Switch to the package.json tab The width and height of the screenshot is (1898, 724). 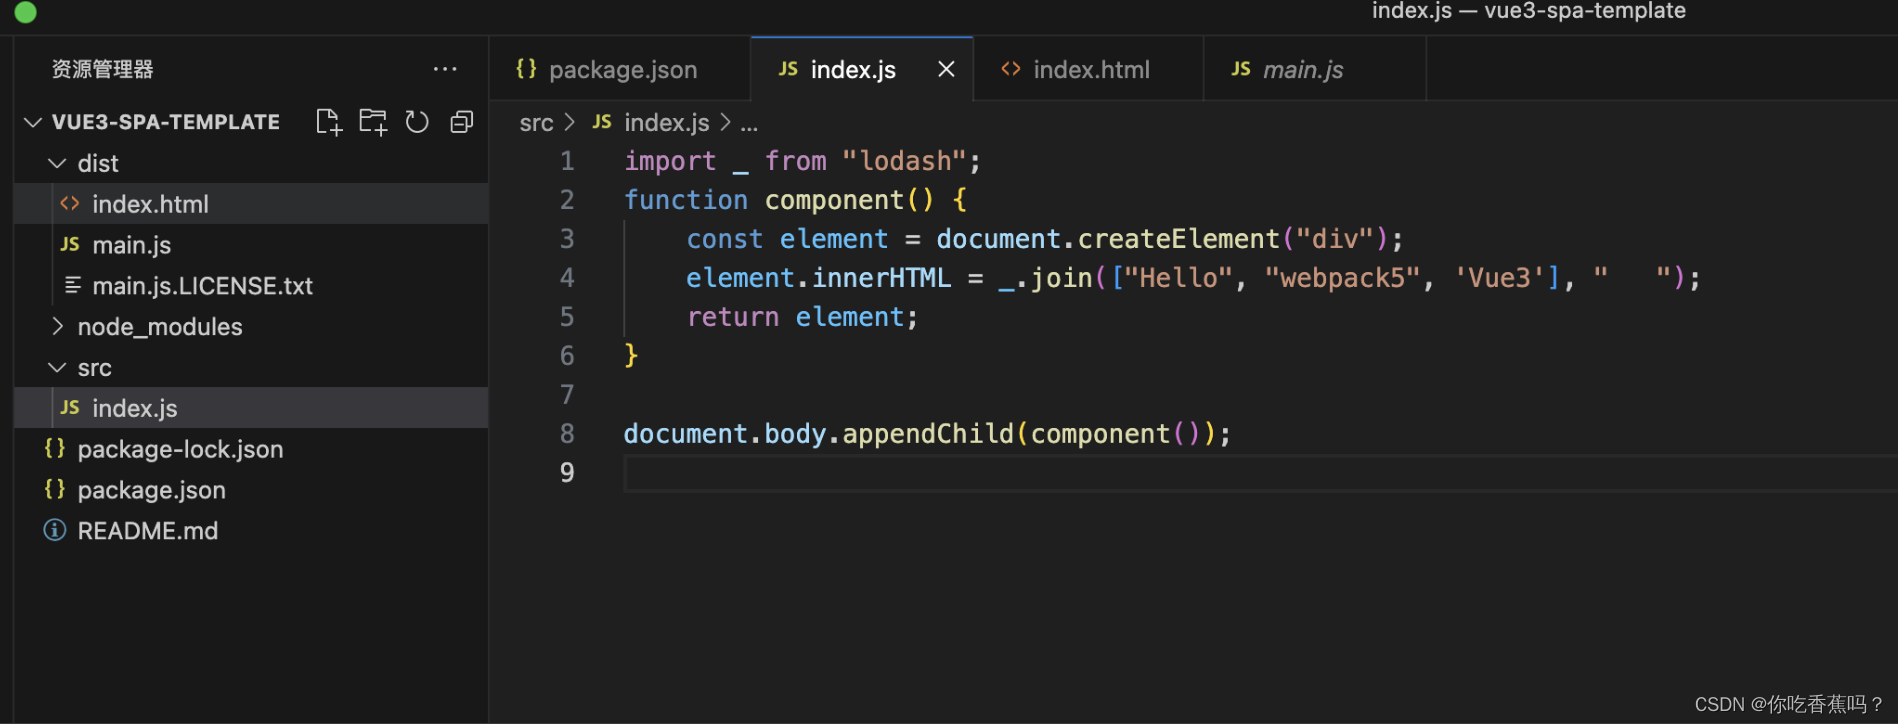pyautogui.click(x=620, y=69)
